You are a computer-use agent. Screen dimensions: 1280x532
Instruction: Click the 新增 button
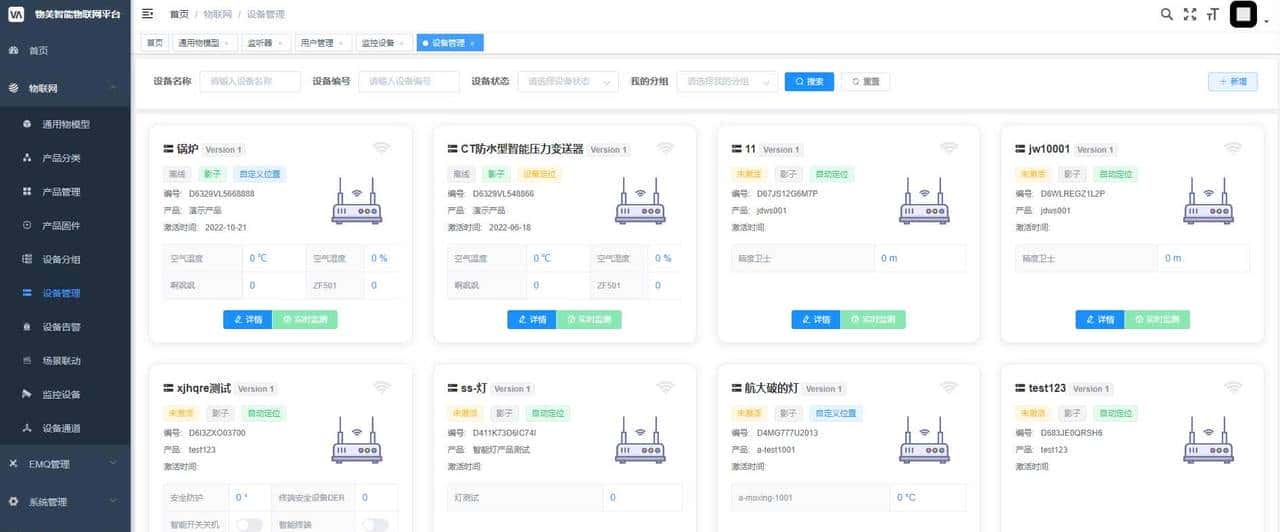coord(1232,82)
